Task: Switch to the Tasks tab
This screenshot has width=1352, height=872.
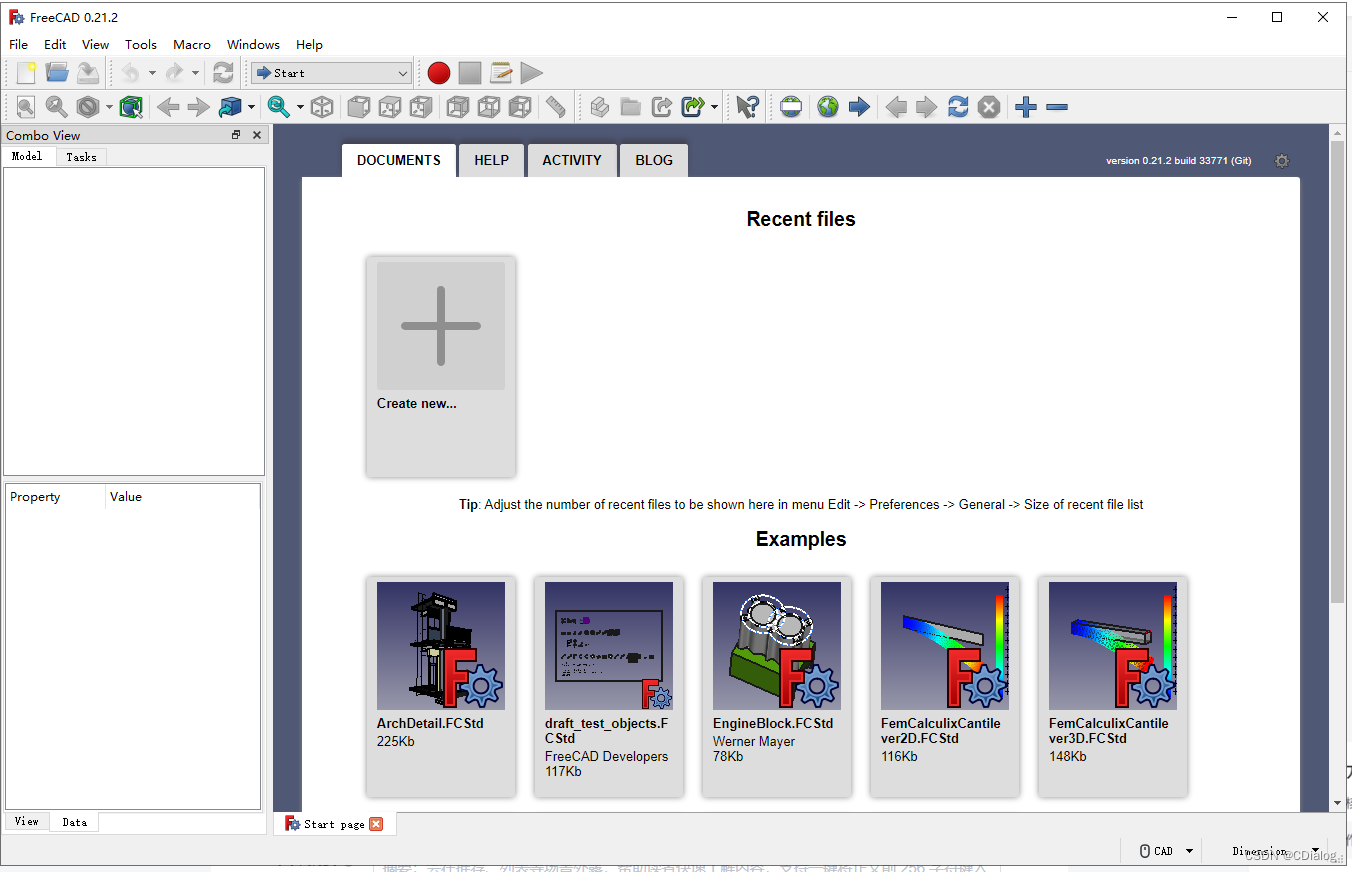Action: [x=81, y=156]
